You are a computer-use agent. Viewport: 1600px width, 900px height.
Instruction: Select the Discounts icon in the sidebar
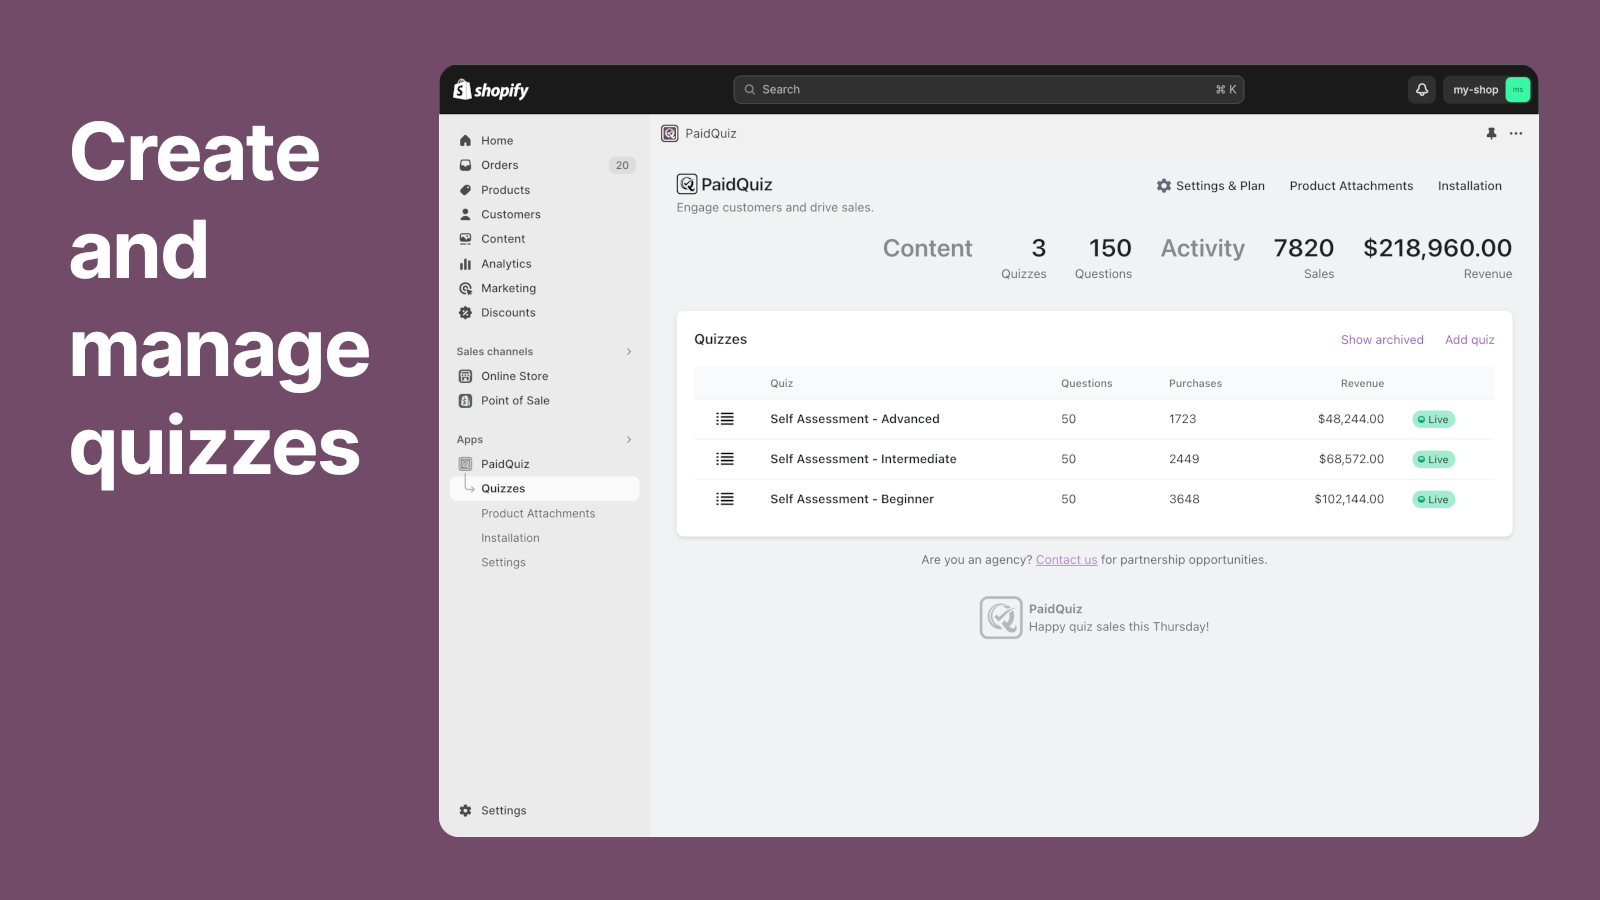point(465,312)
